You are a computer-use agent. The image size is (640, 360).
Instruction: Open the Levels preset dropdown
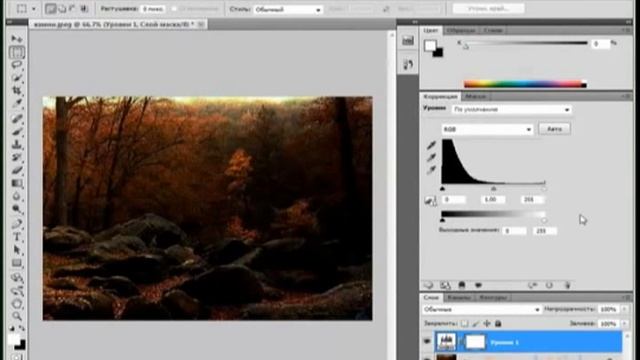point(511,109)
